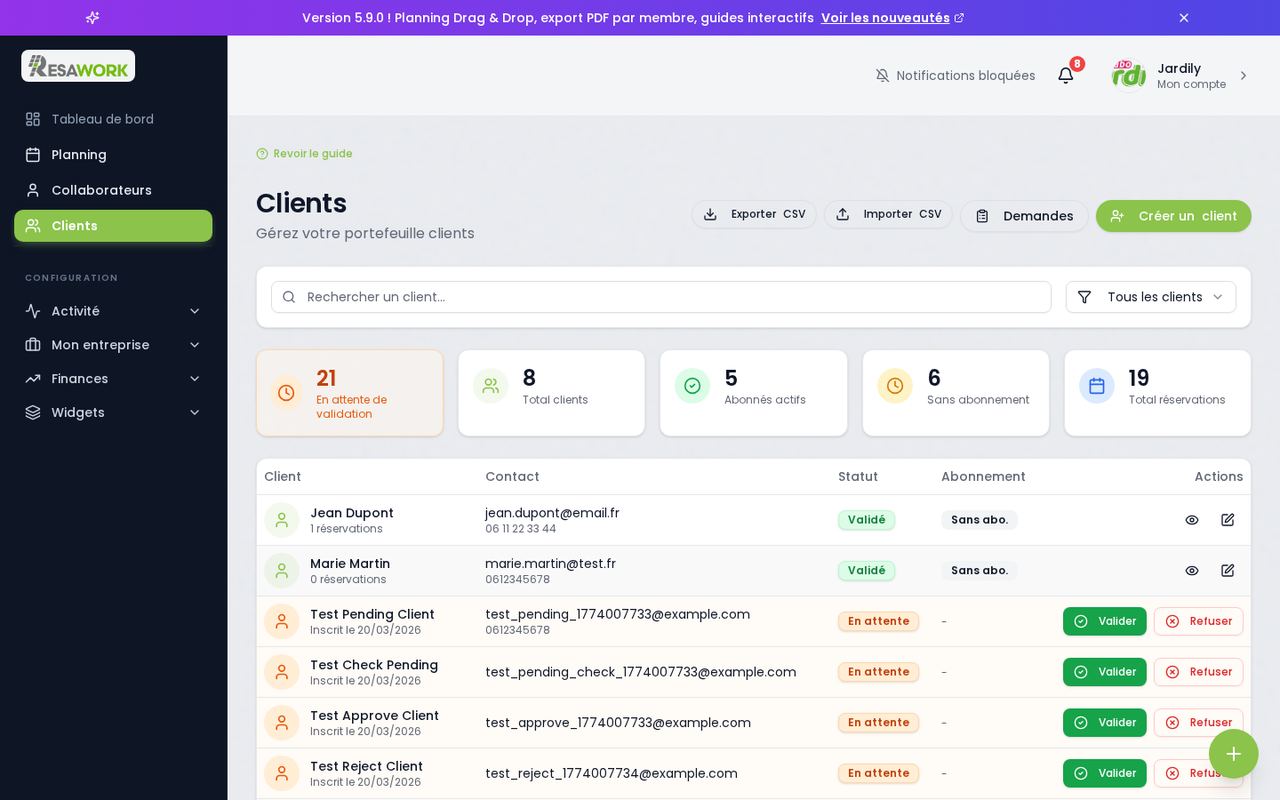
Task: Open the Demandes button
Action: (1024, 216)
